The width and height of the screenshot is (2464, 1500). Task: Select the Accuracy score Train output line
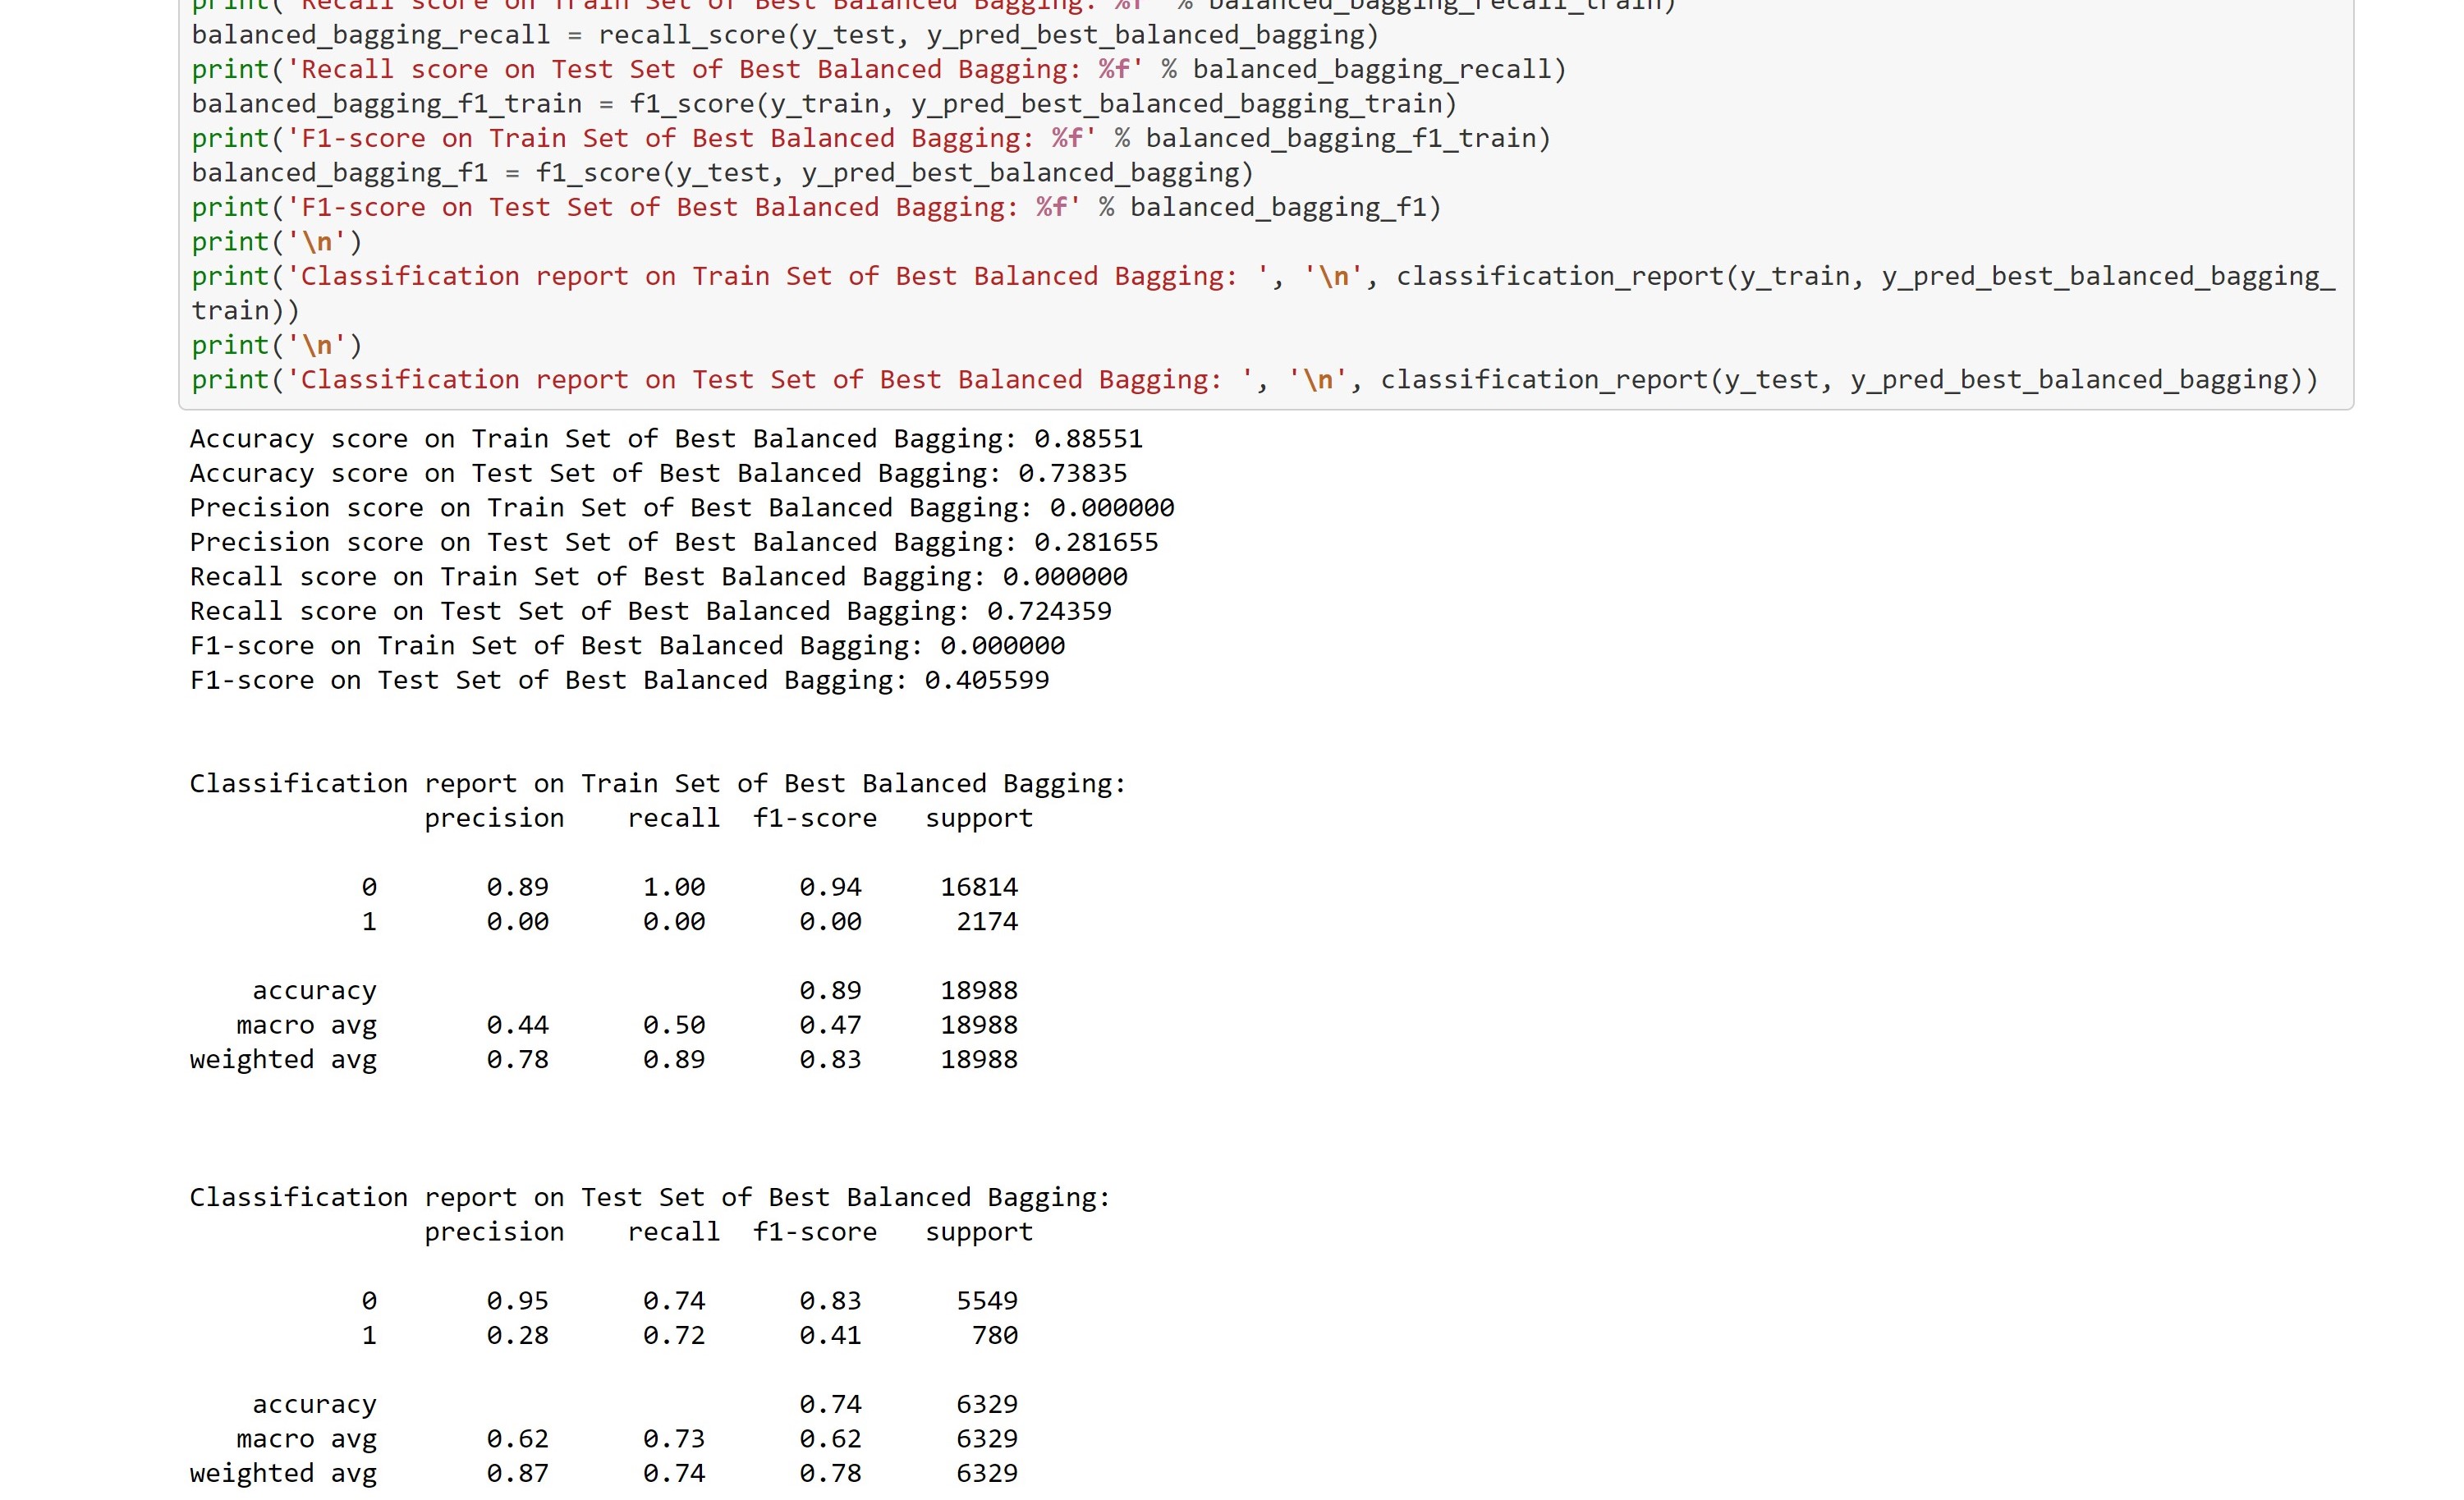[665, 438]
